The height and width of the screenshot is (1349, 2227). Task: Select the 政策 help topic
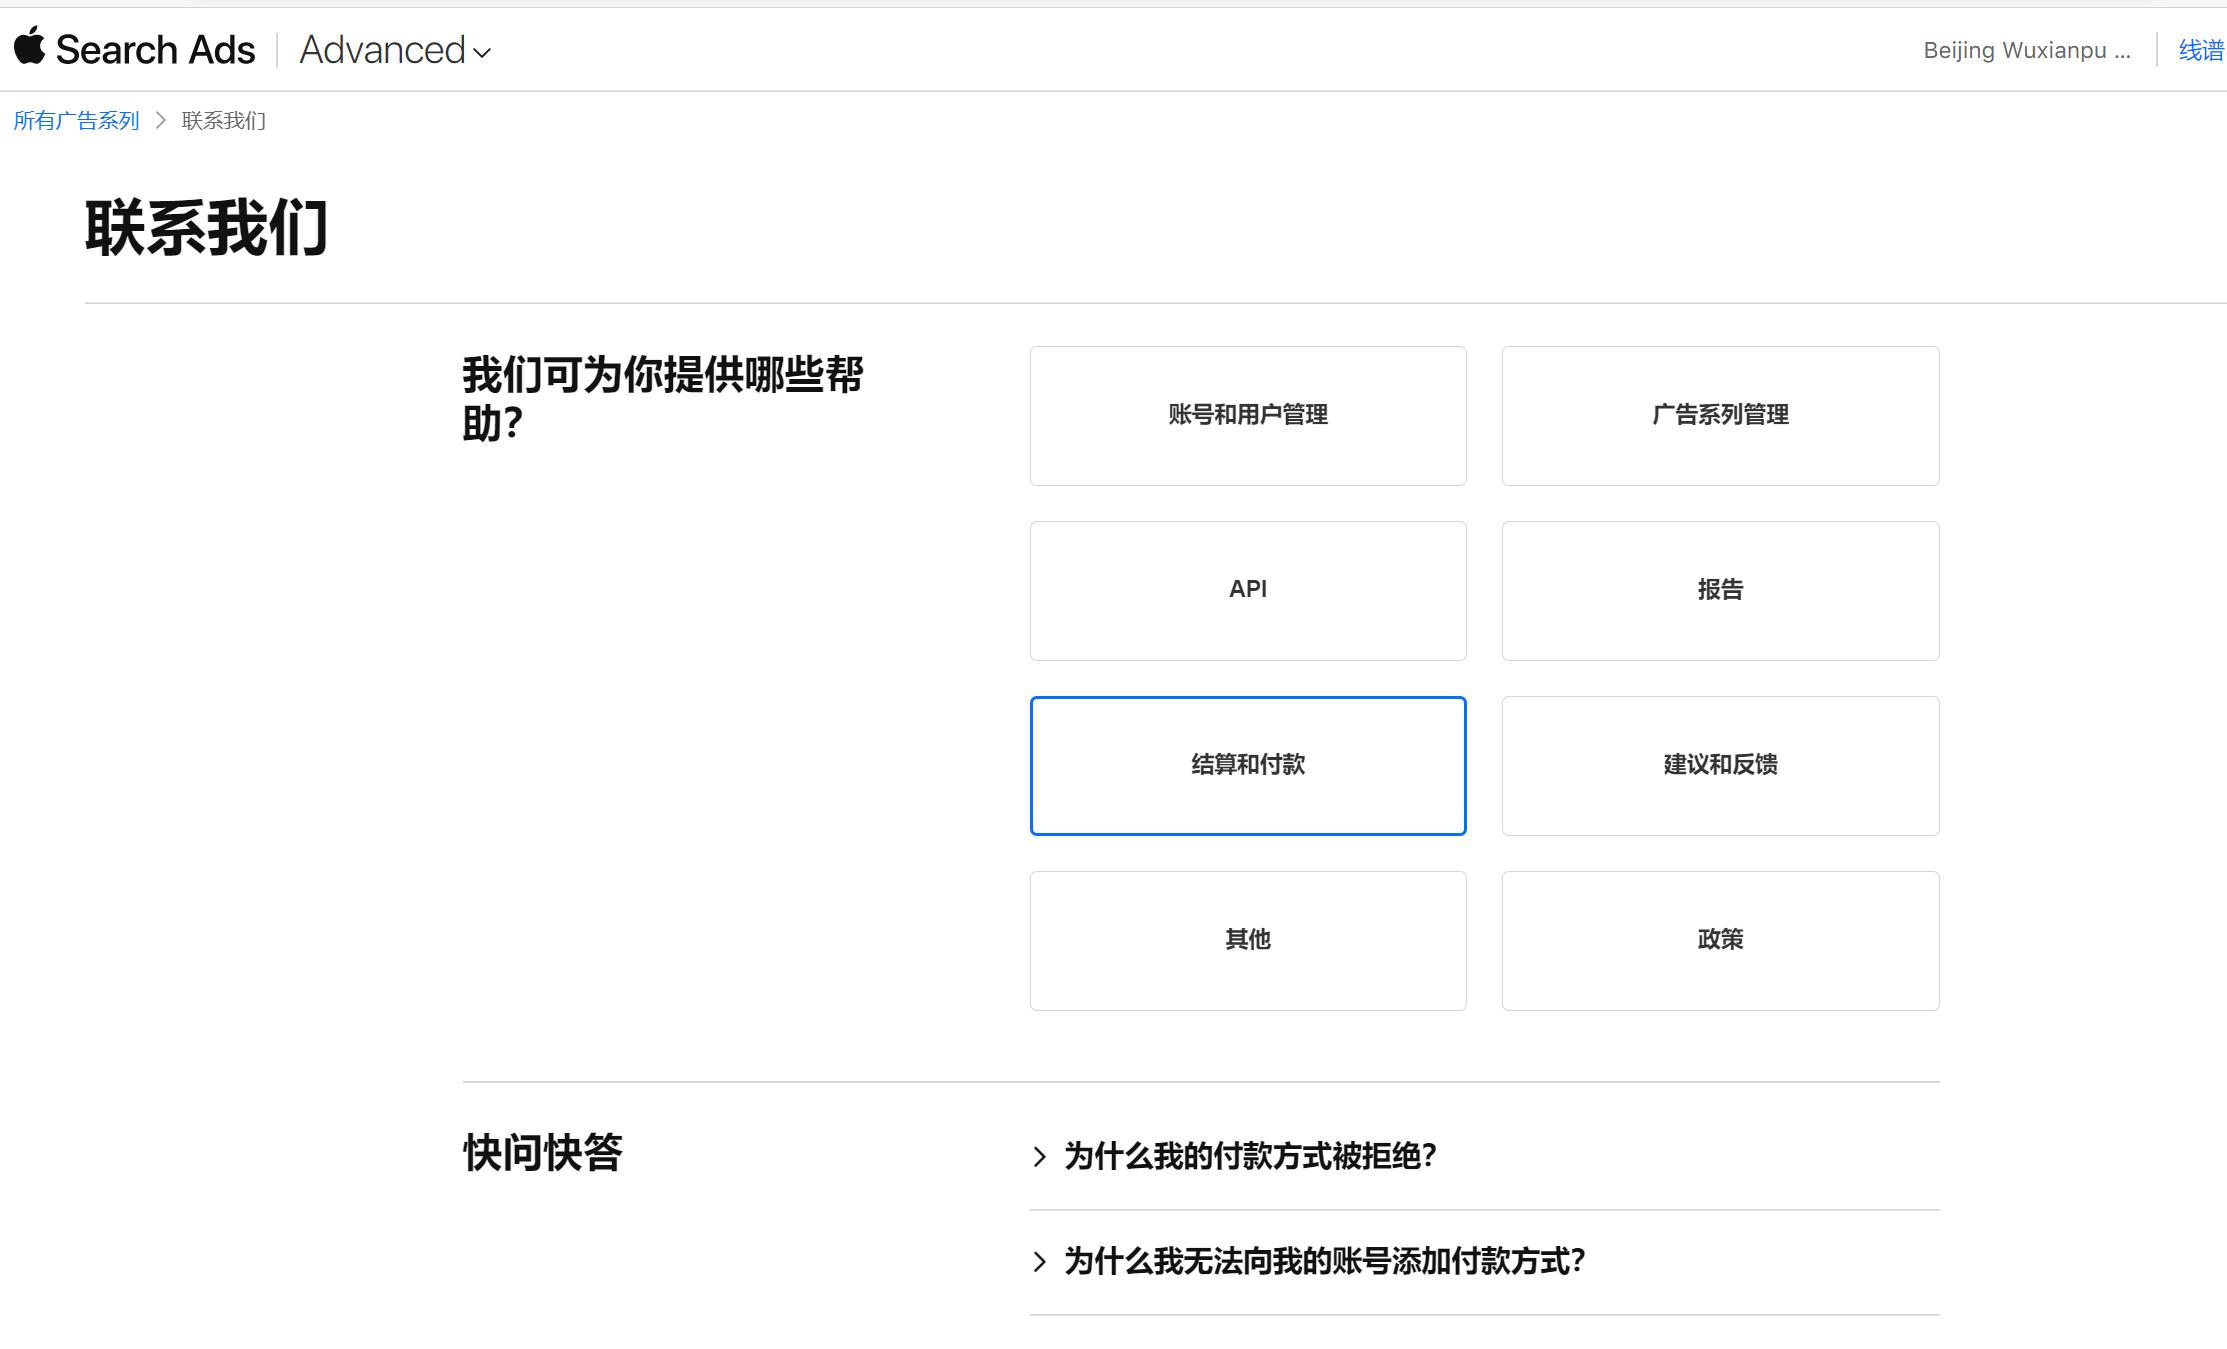coord(1720,940)
